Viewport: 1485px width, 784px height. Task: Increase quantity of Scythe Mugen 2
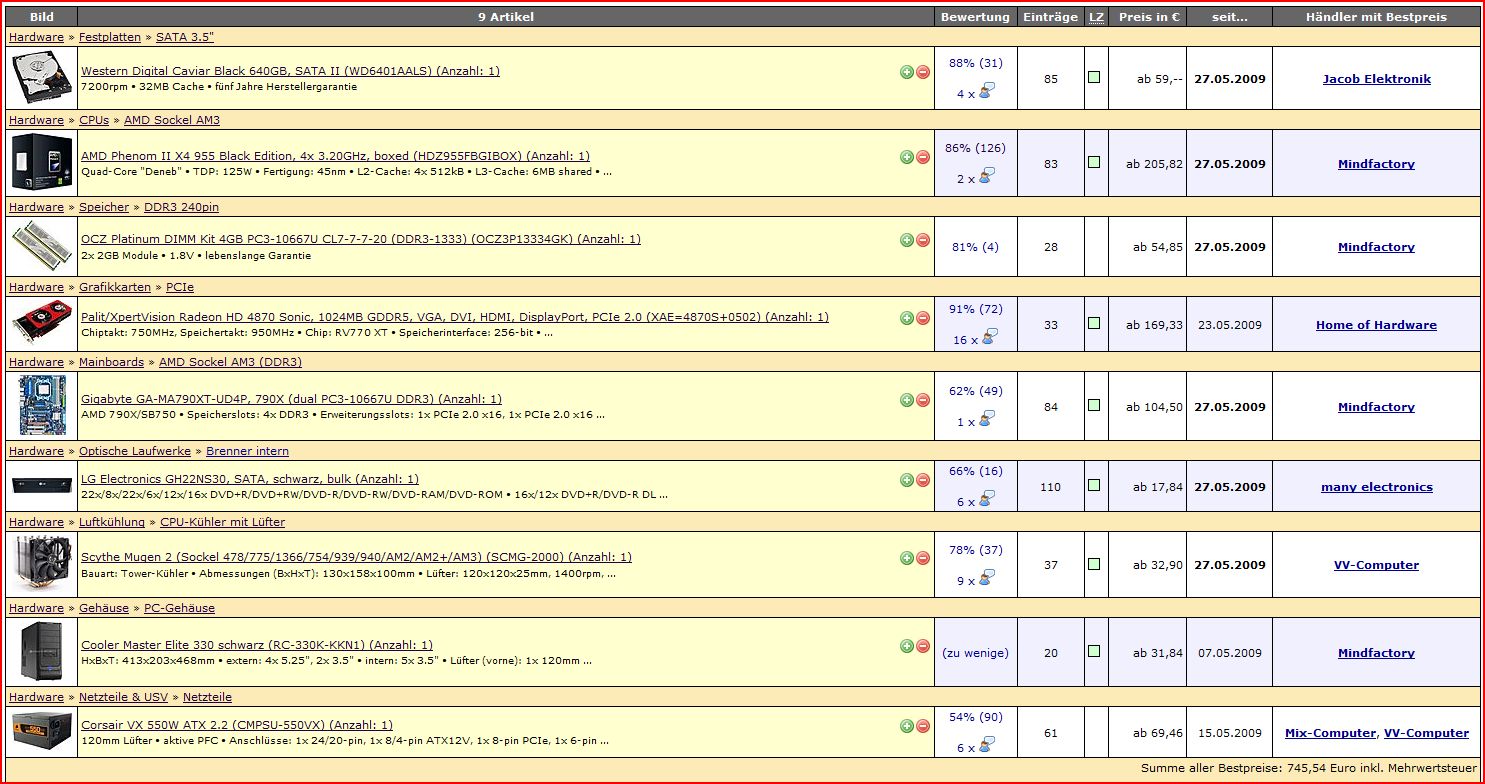[x=906, y=558]
